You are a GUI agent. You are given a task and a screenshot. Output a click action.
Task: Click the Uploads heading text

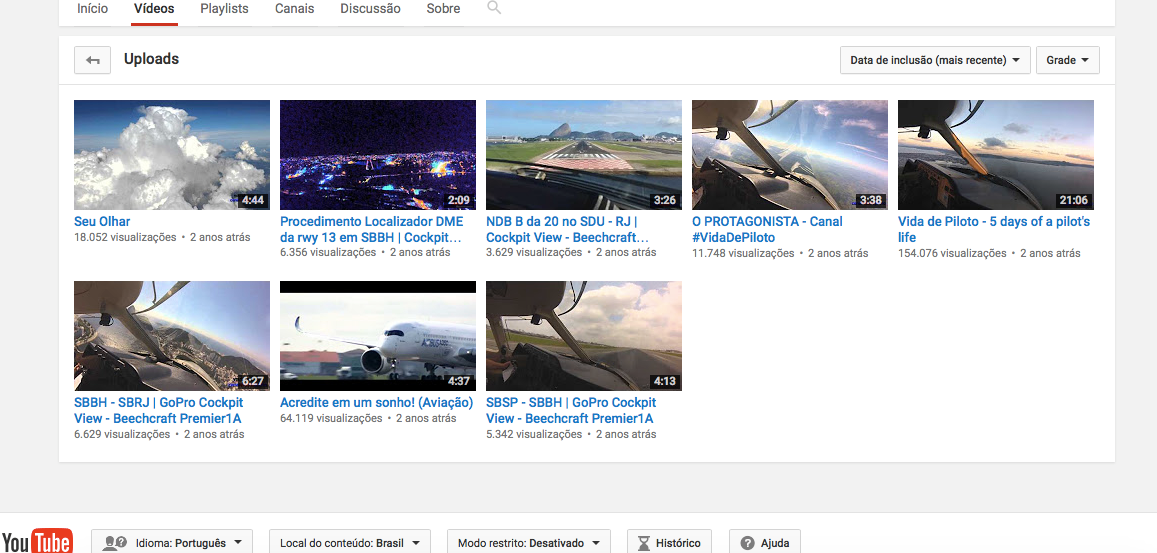pyautogui.click(x=151, y=59)
